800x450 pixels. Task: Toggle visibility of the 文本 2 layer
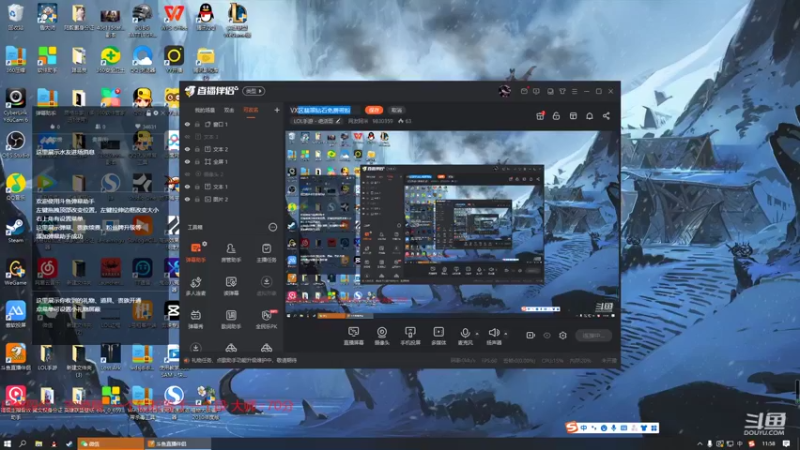(187, 149)
